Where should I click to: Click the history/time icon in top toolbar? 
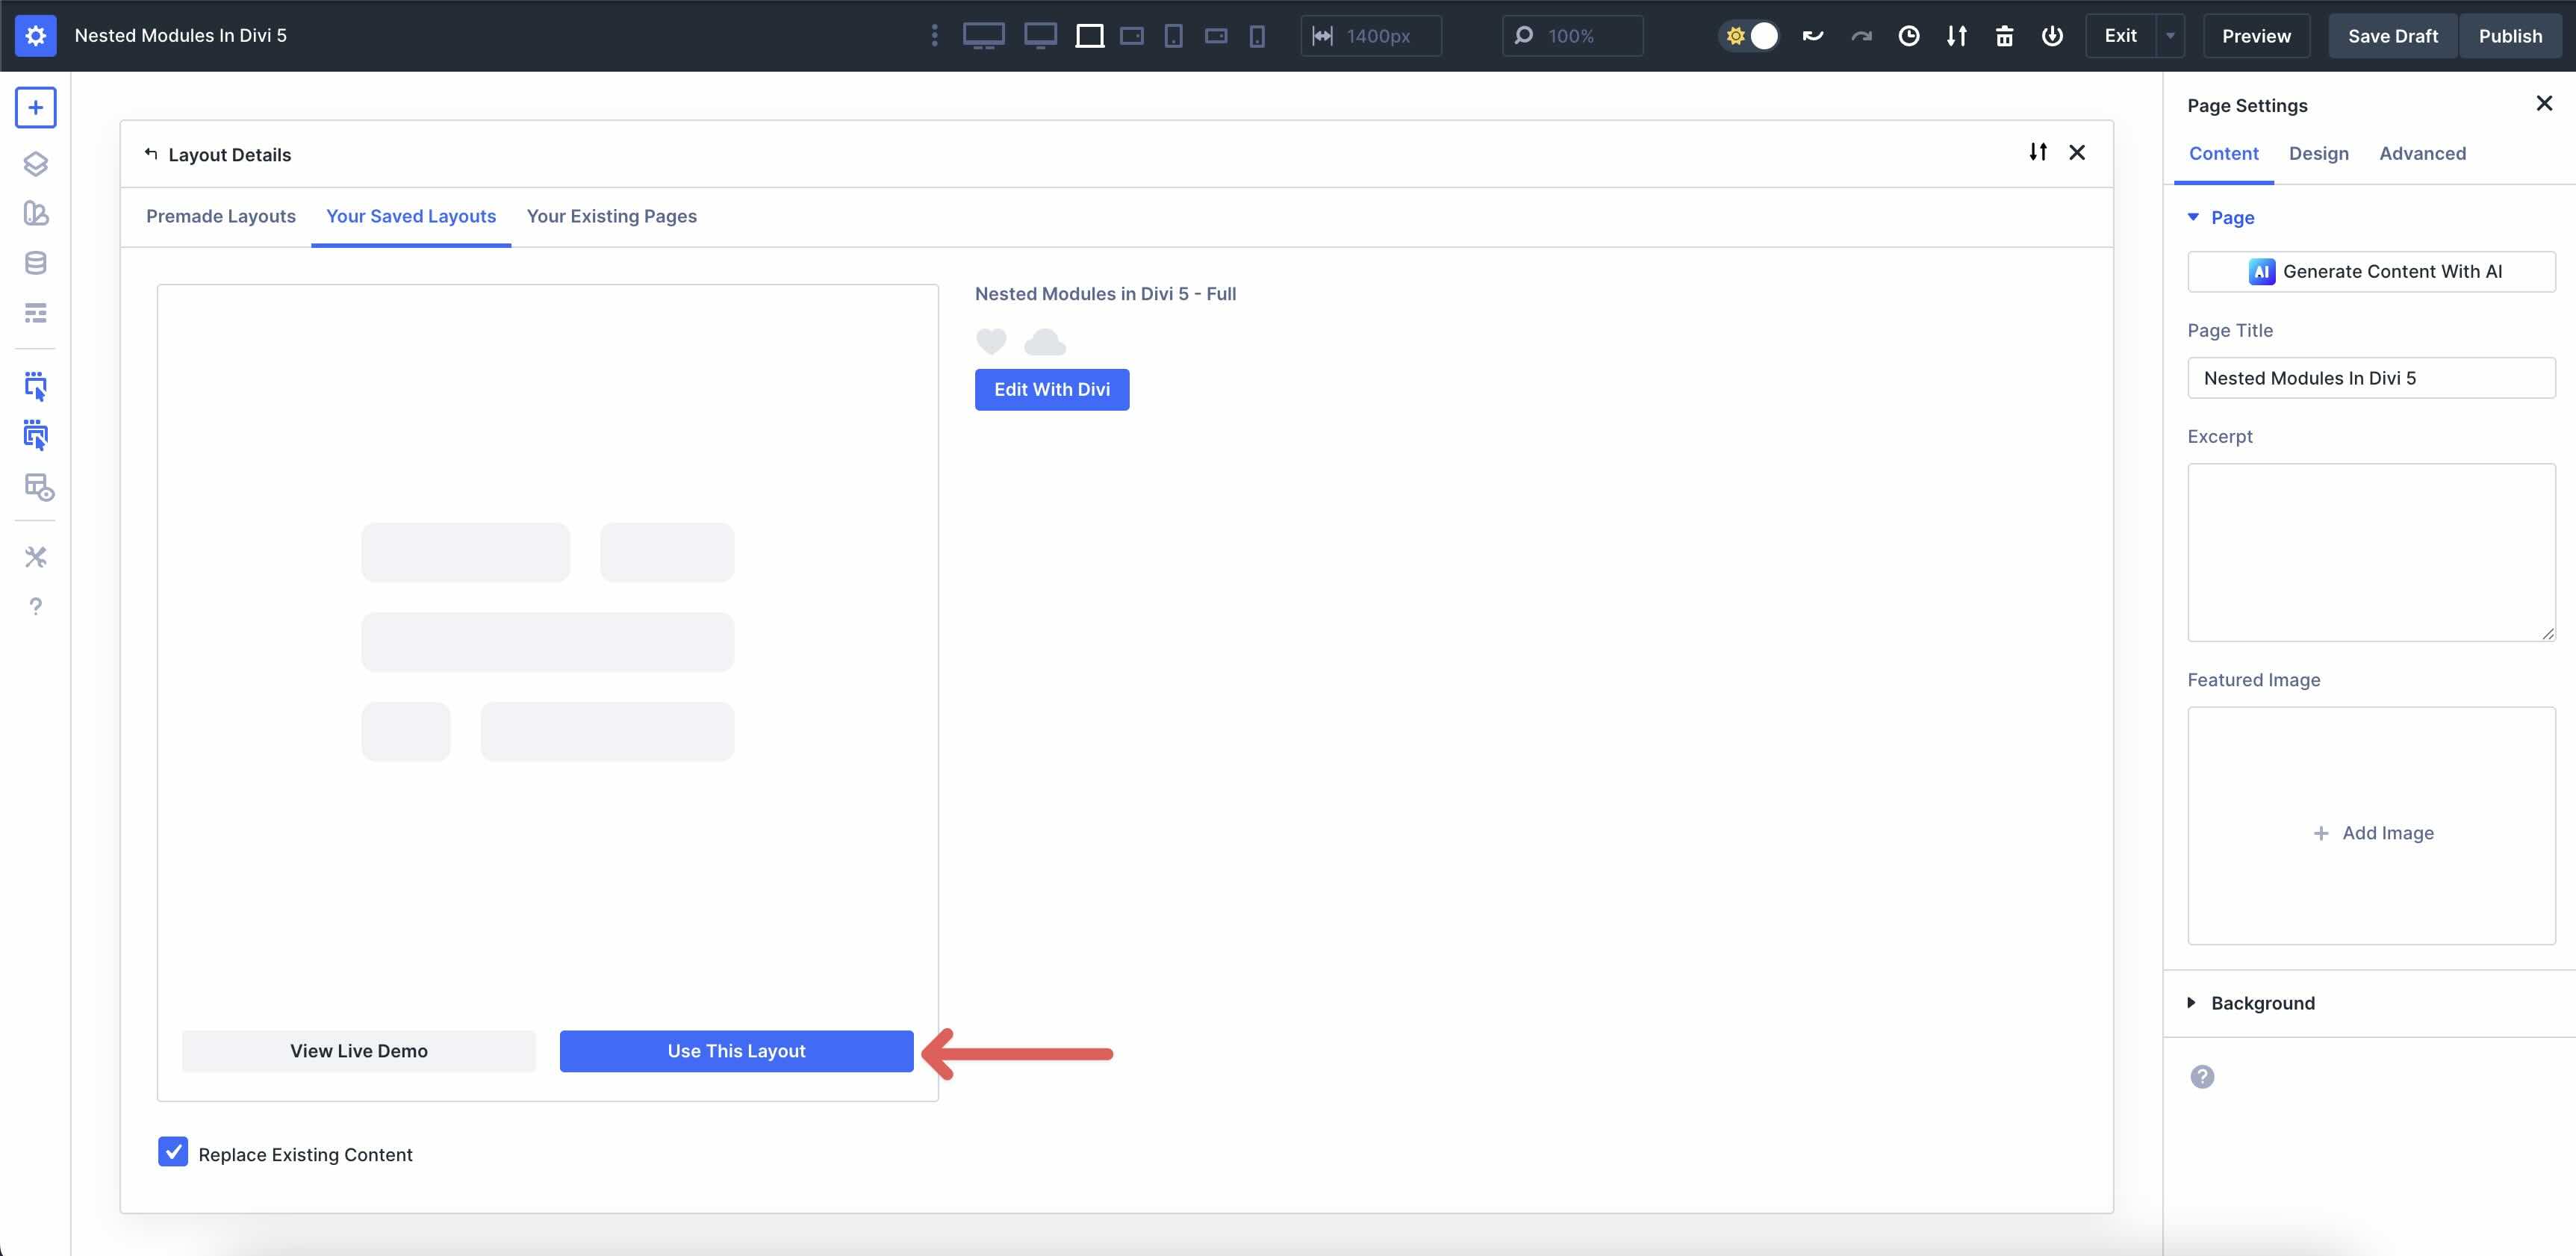(x=1910, y=35)
